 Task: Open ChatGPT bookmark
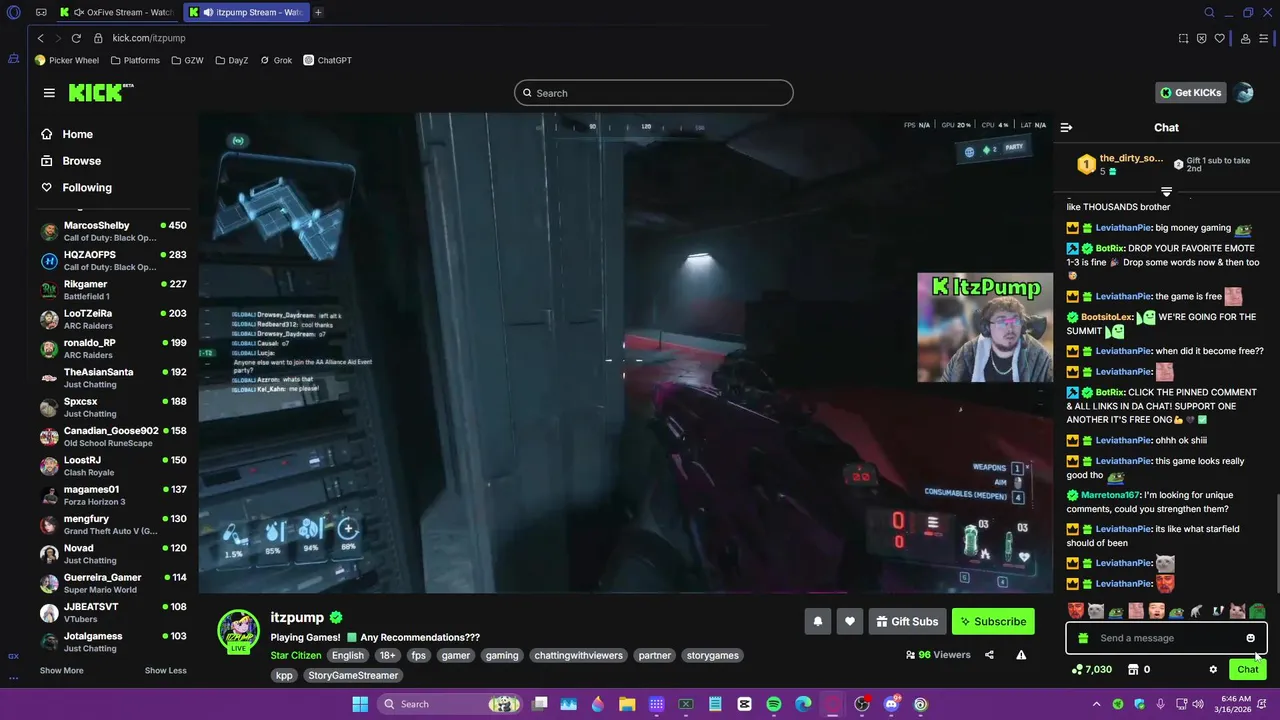tap(327, 60)
